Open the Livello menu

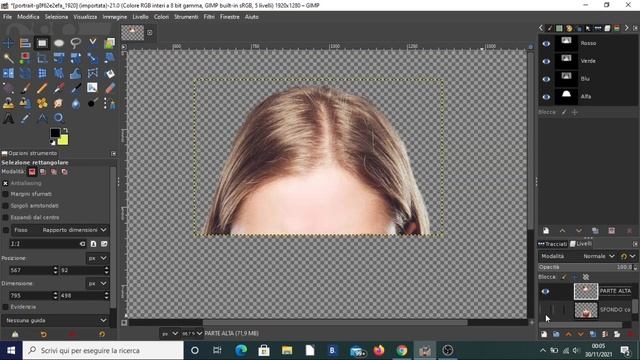tap(140, 17)
